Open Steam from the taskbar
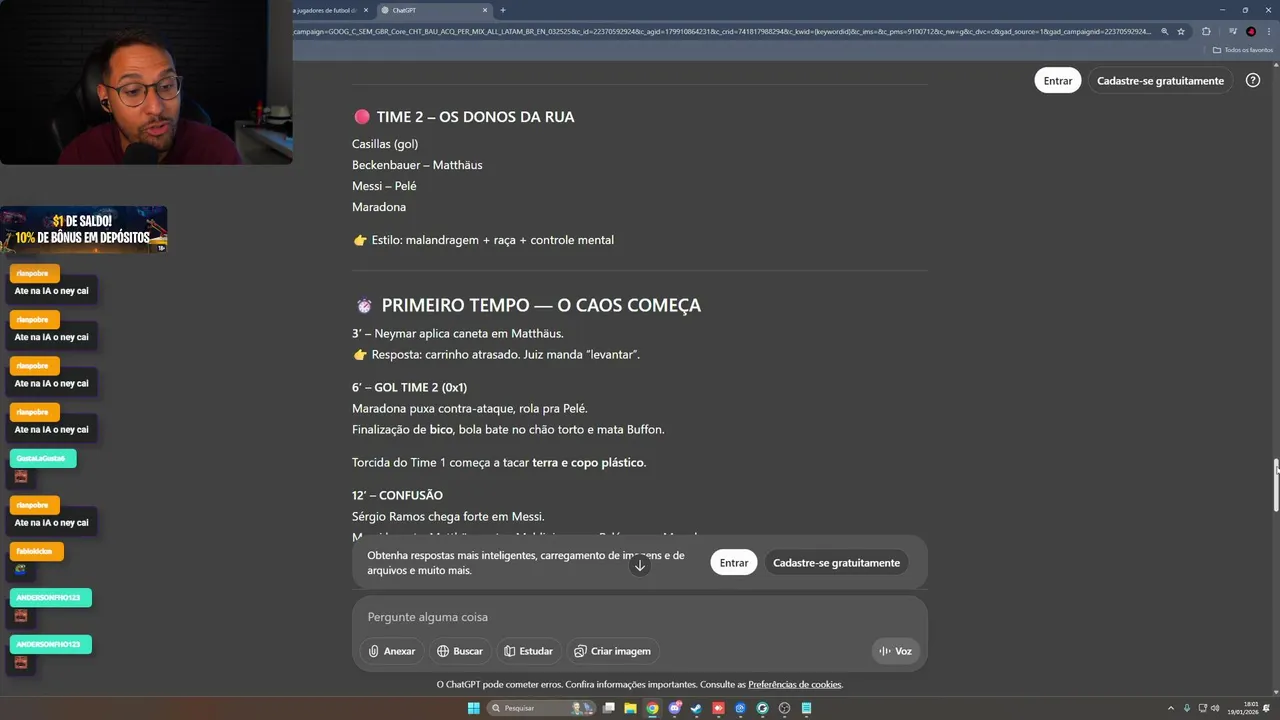 696,708
